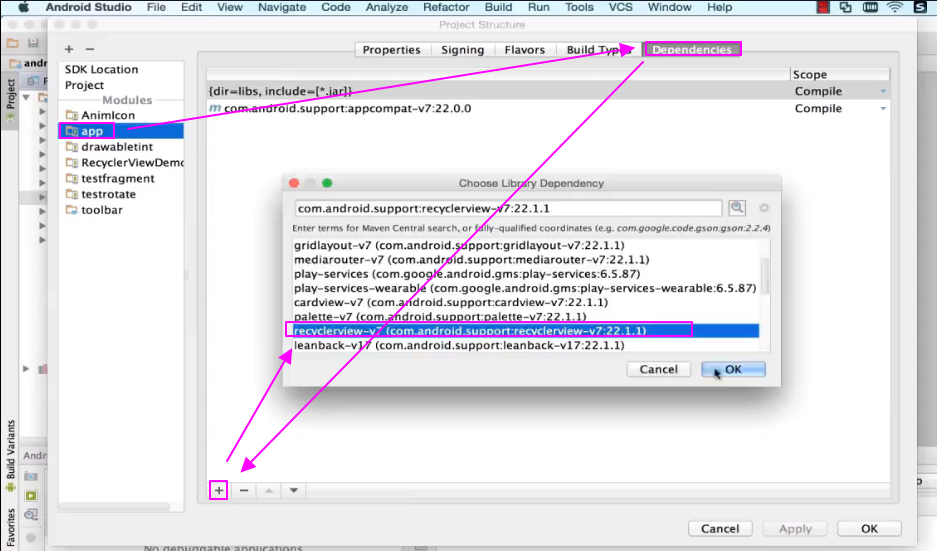Select play-services 6.5.87 library entry
Screen dimensions: 937x551
(526, 274)
